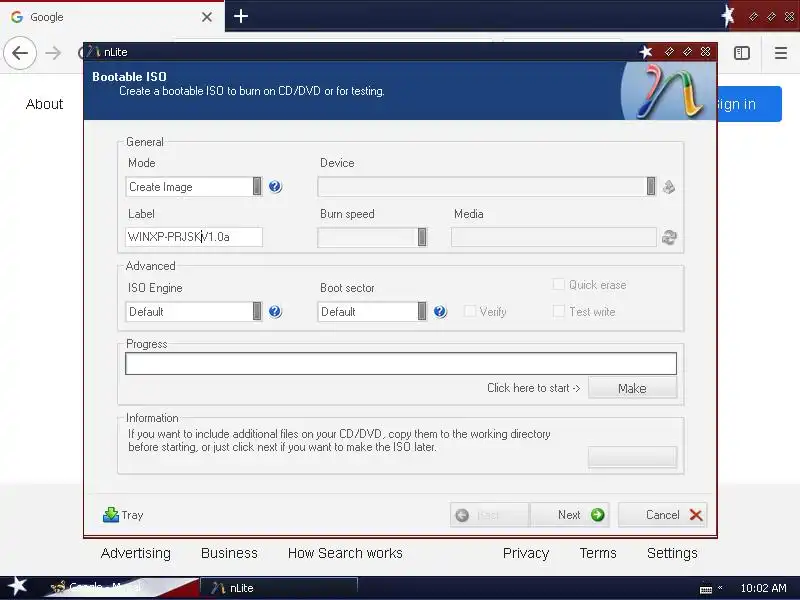Open the Business footer link

click(x=229, y=553)
